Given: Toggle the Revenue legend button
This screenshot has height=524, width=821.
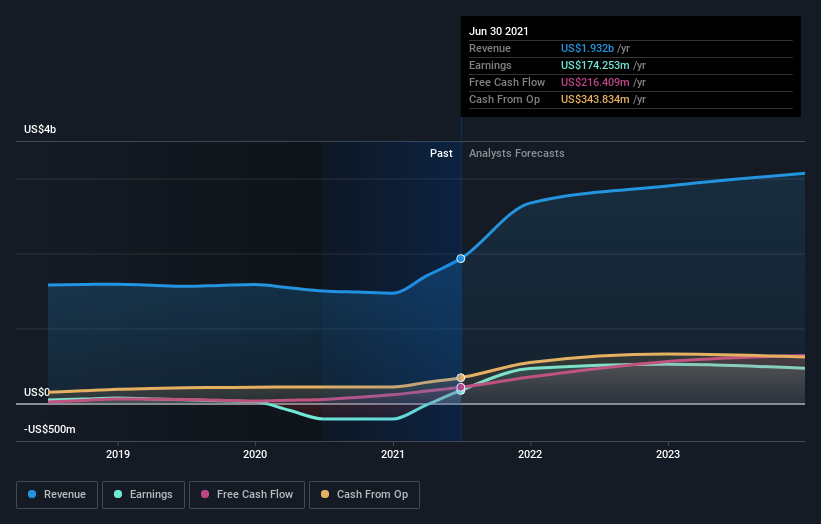Looking at the screenshot, I should click(x=57, y=495).
